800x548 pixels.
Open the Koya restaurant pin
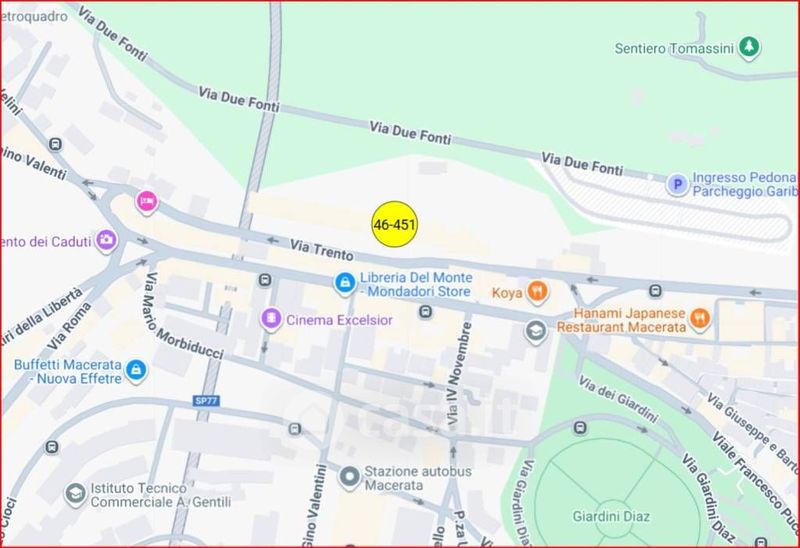[537, 292]
